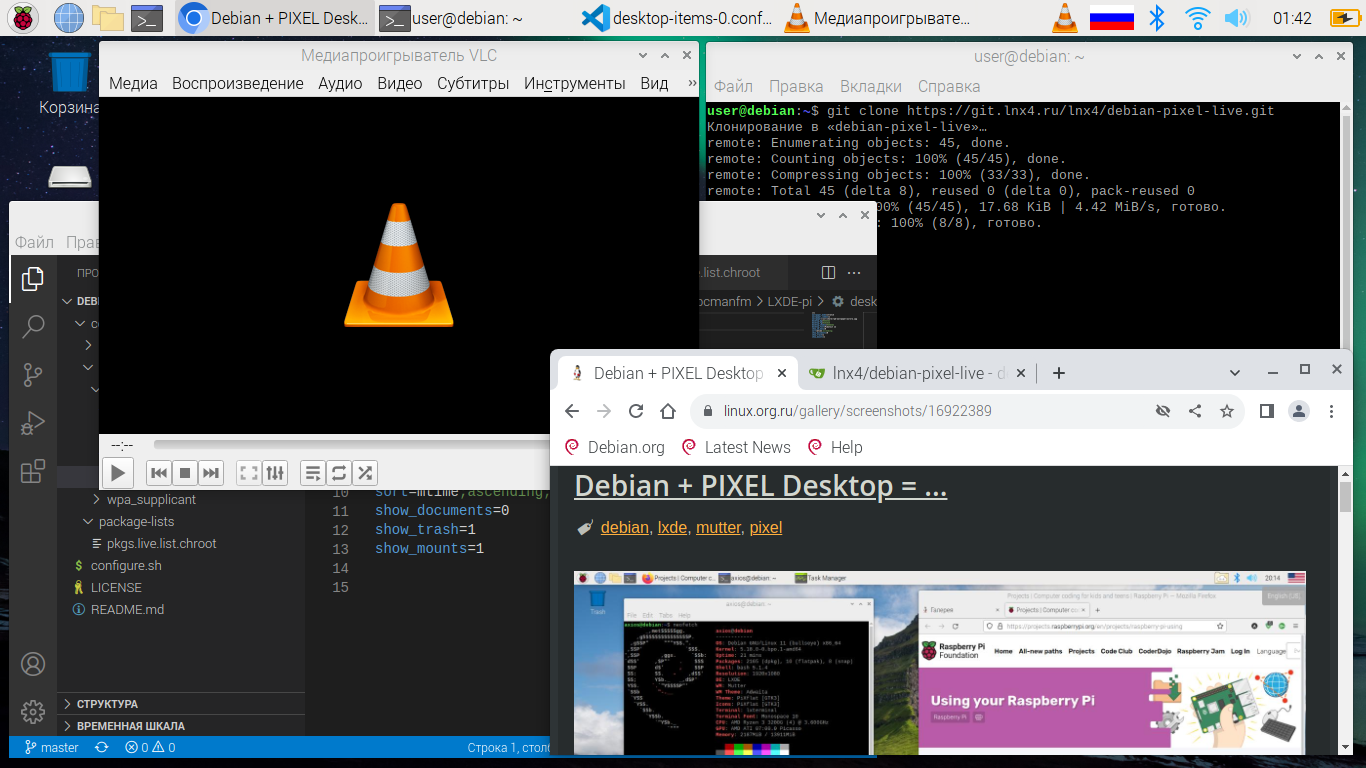
Task: Follow the lxde tag link
Action: [672, 527]
